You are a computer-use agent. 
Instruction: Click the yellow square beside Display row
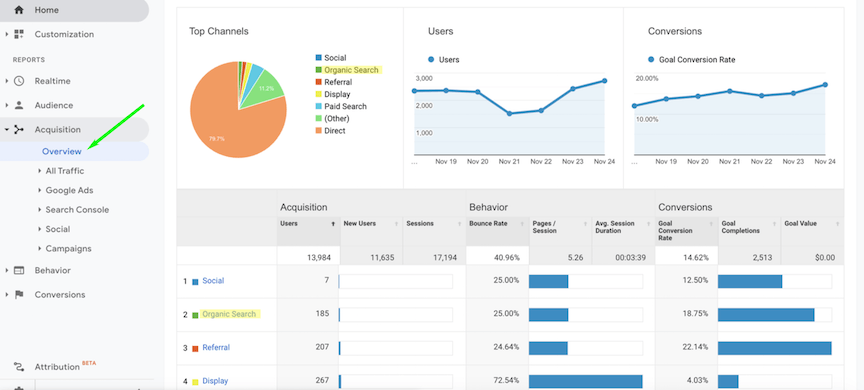[x=195, y=382]
